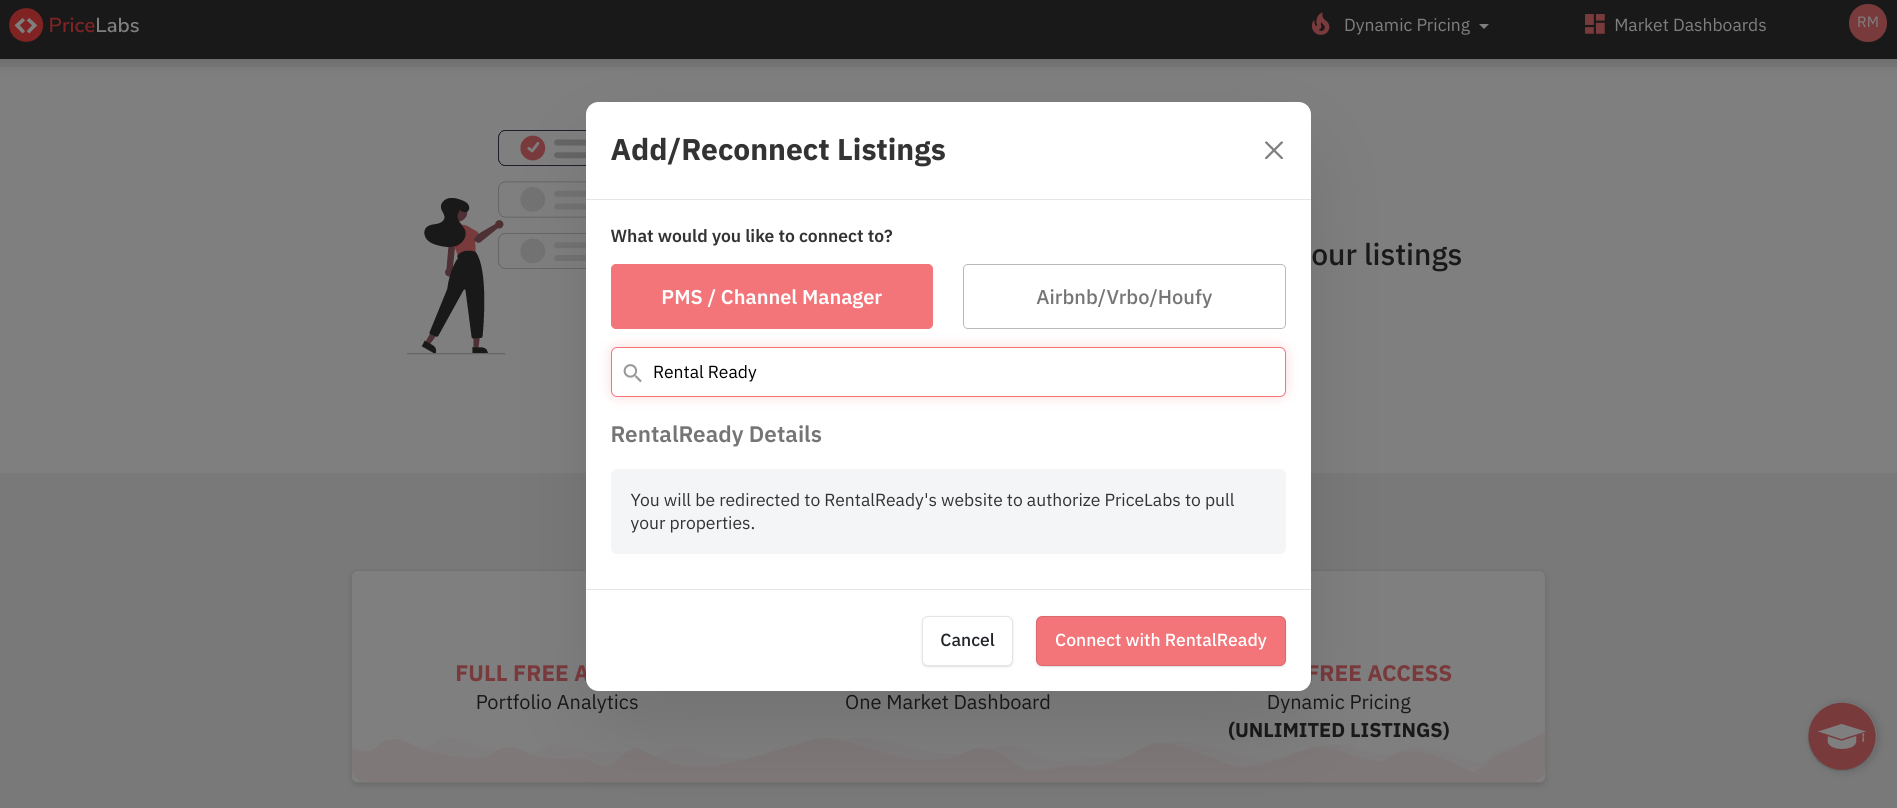Click the flame icon beside Dynamic Pricing
The width and height of the screenshot is (1897, 808).
1319,23
